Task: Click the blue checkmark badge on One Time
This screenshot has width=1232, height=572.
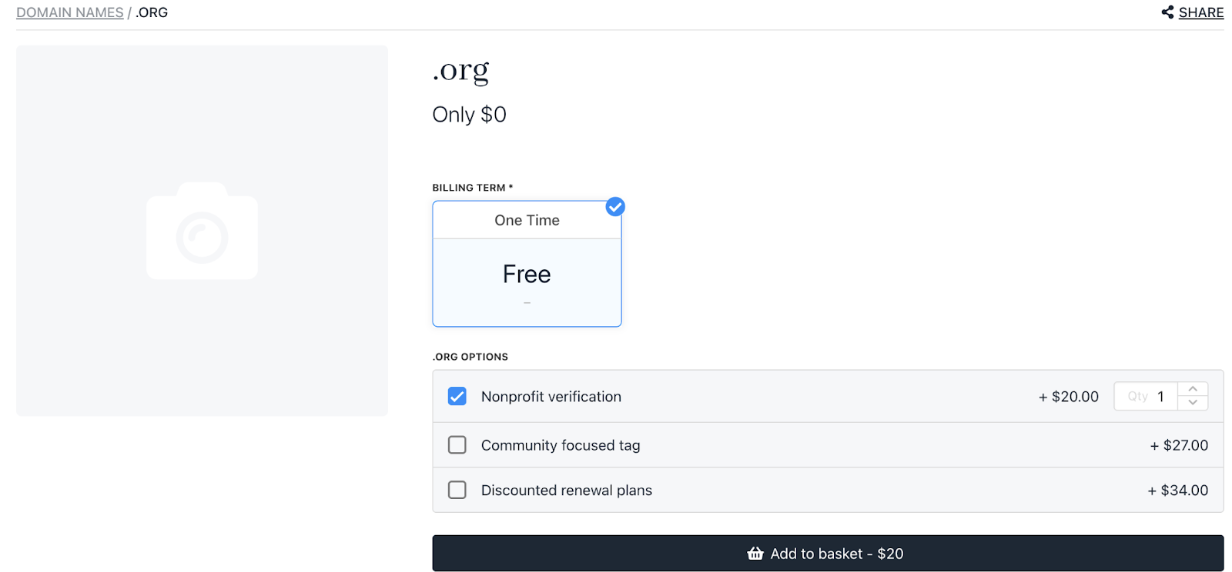Action: point(616,206)
